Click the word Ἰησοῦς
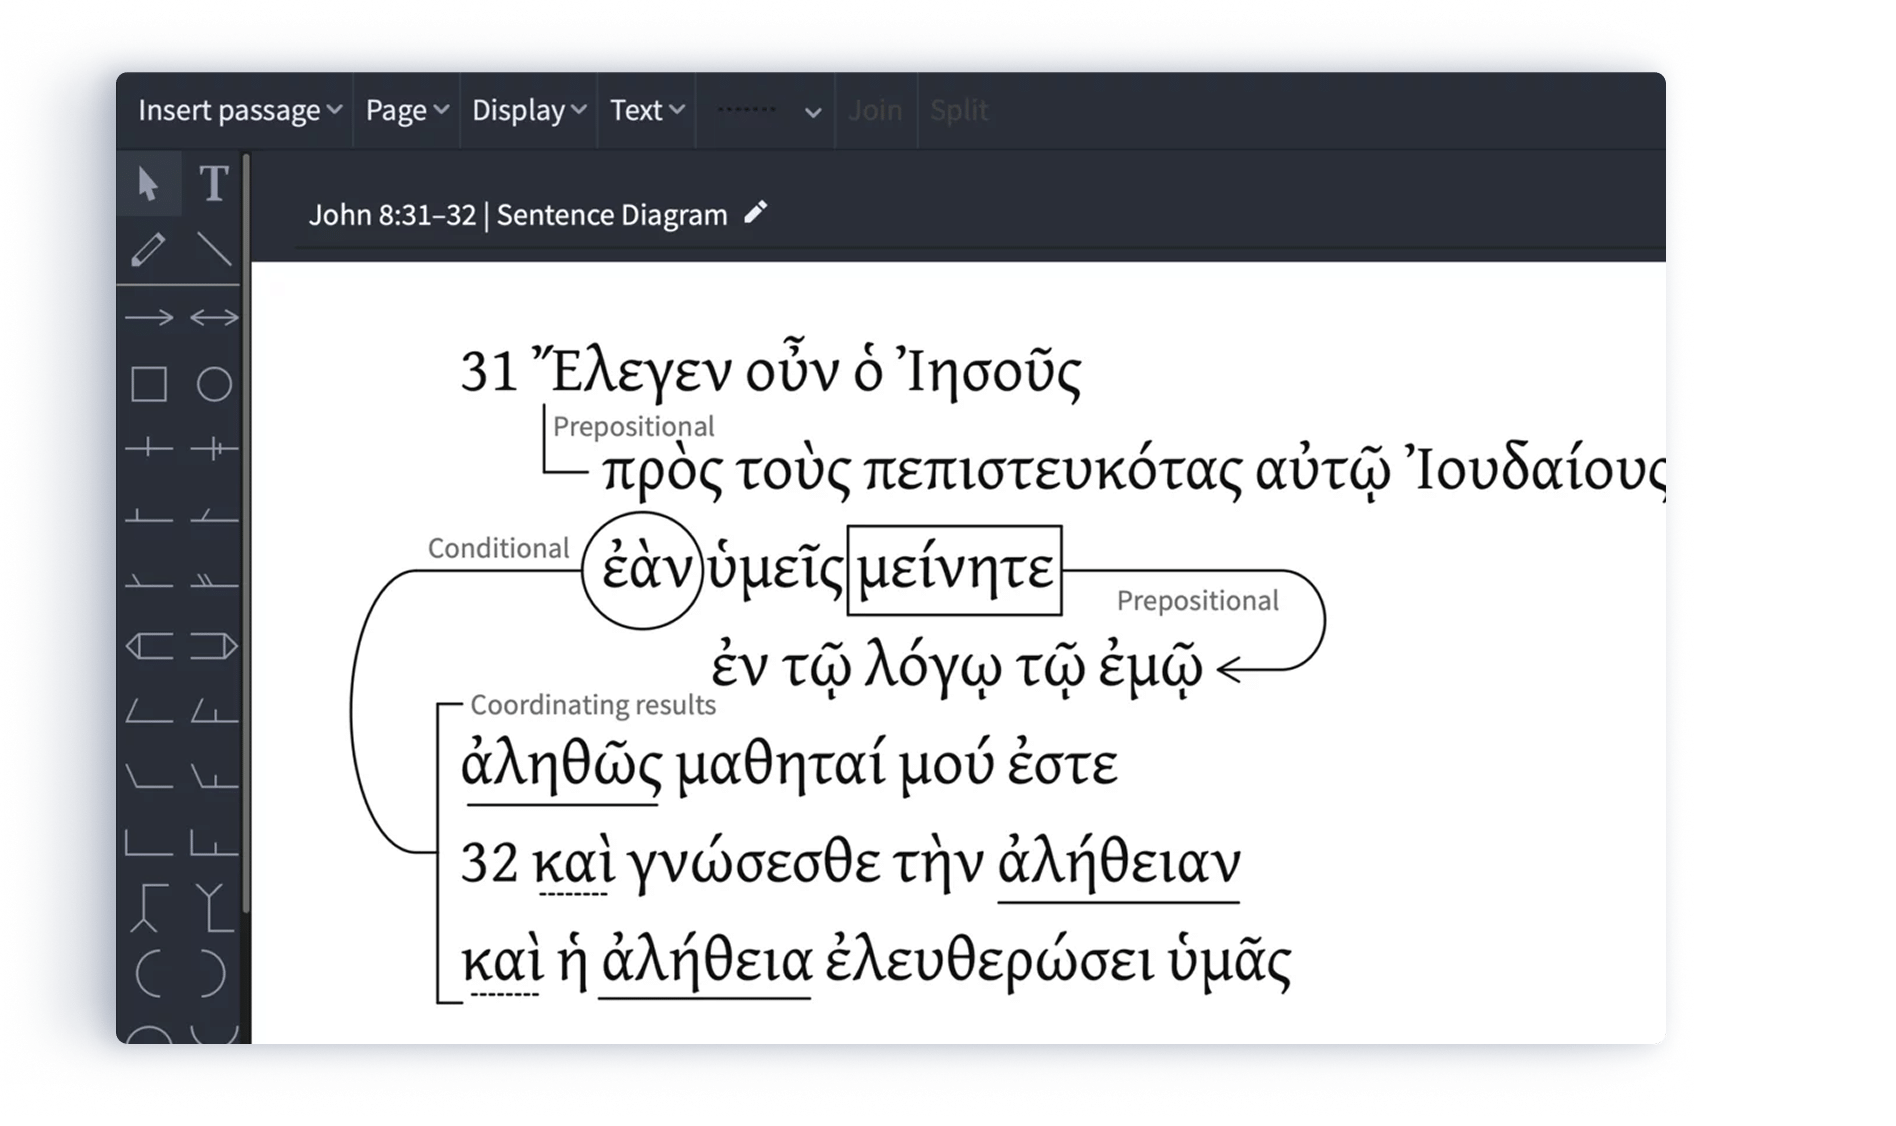 tap(988, 371)
